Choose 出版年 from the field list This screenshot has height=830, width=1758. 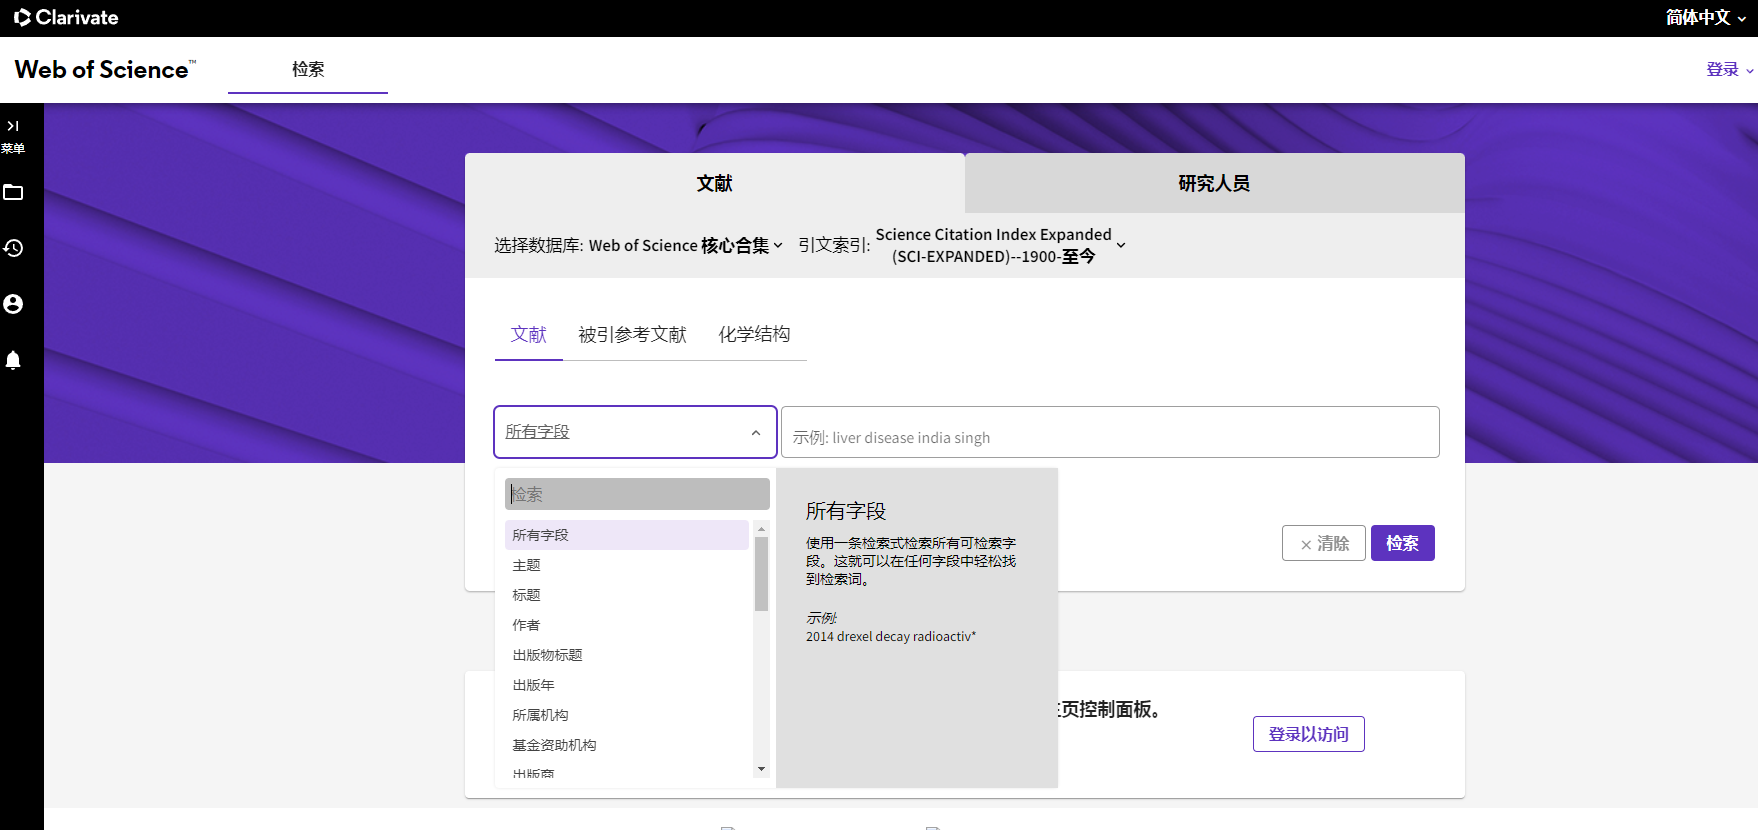tap(627, 685)
